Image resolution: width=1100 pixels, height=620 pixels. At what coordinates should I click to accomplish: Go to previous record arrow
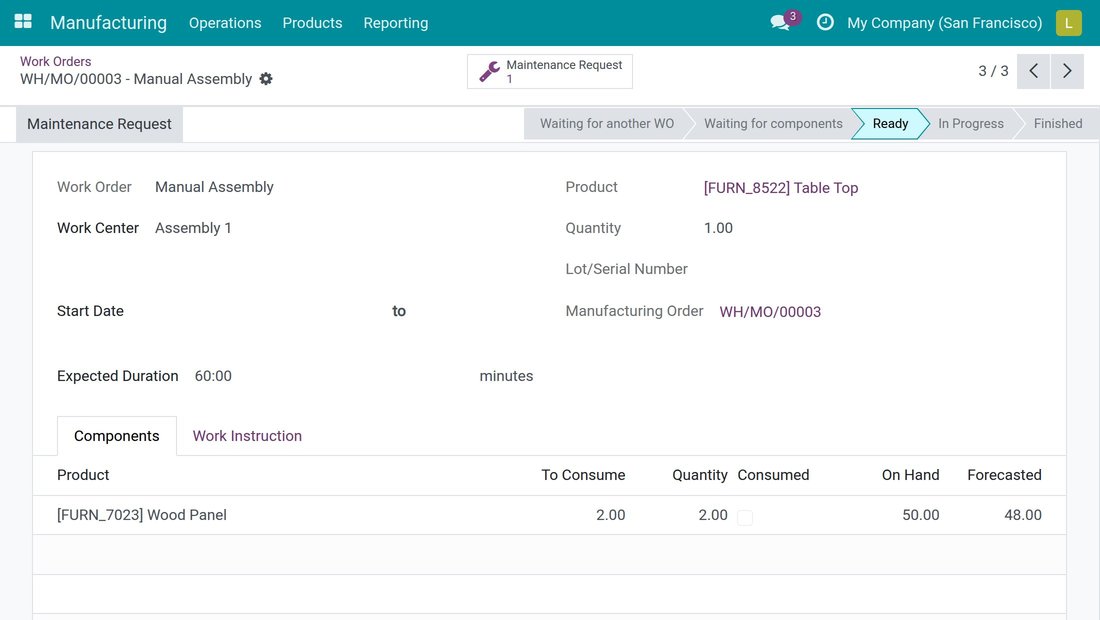tap(1033, 71)
